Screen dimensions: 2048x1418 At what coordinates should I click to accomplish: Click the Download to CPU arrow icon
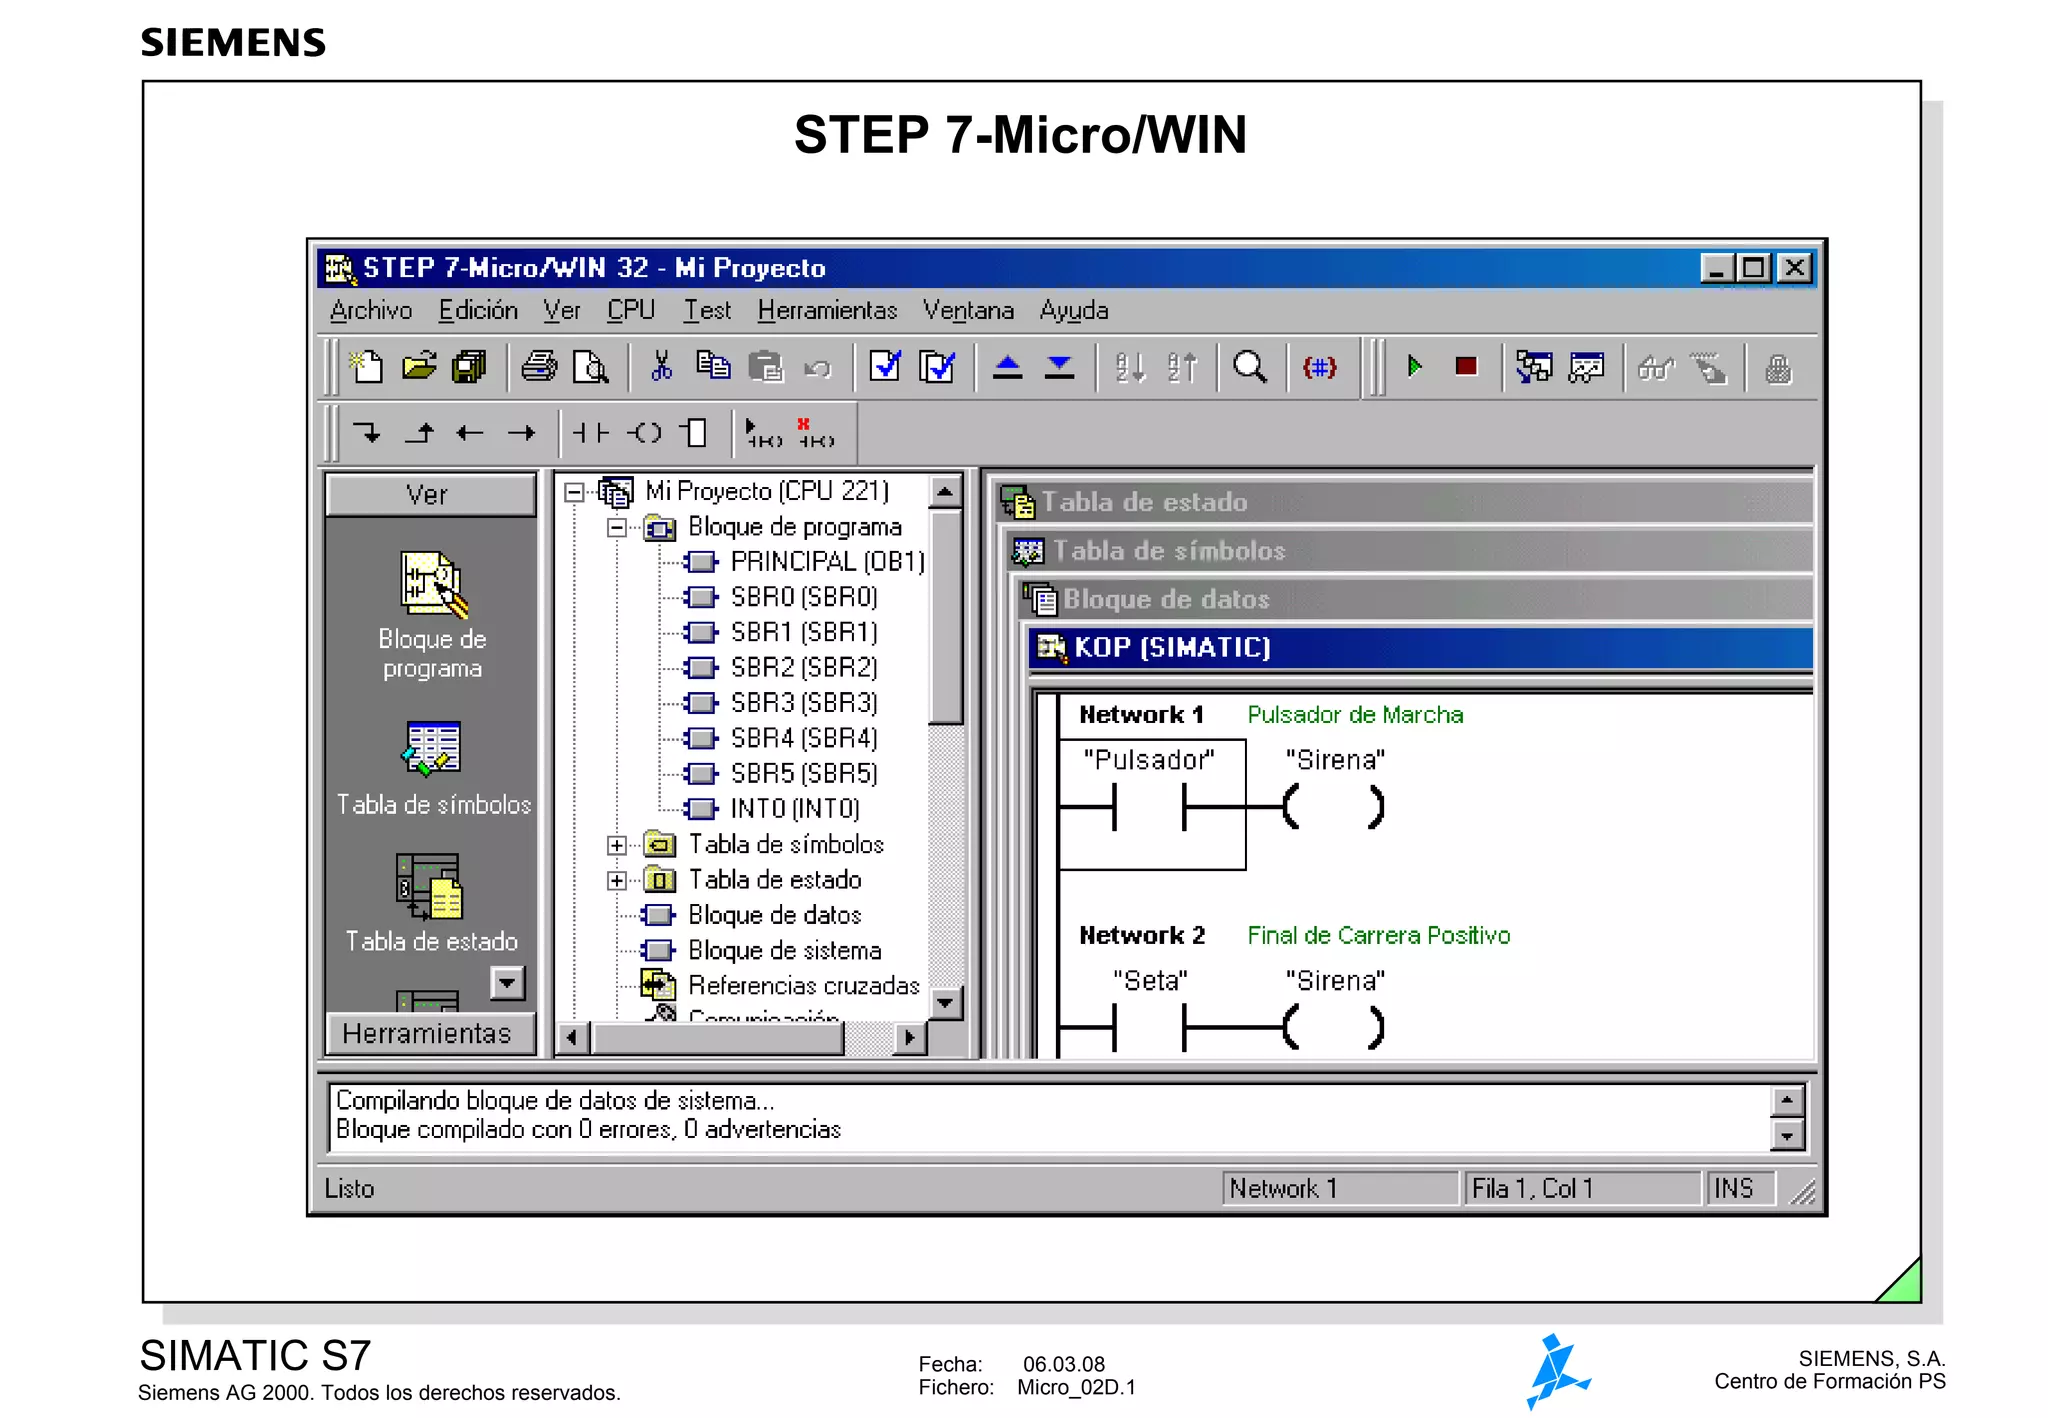(x=1059, y=367)
